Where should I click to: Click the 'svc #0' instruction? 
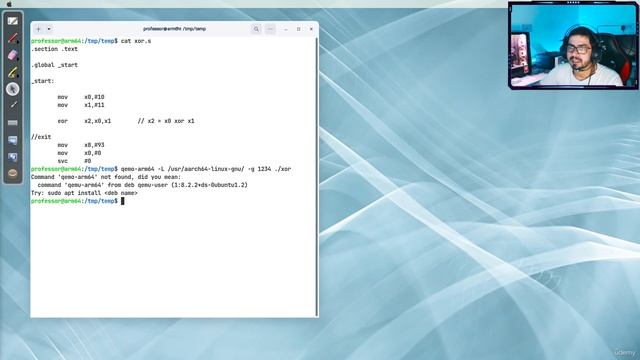[x=74, y=161]
